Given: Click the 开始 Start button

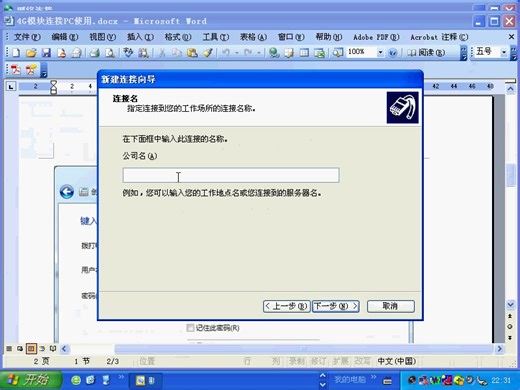Looking at the screenshot, I should click(x=31, y=380).
